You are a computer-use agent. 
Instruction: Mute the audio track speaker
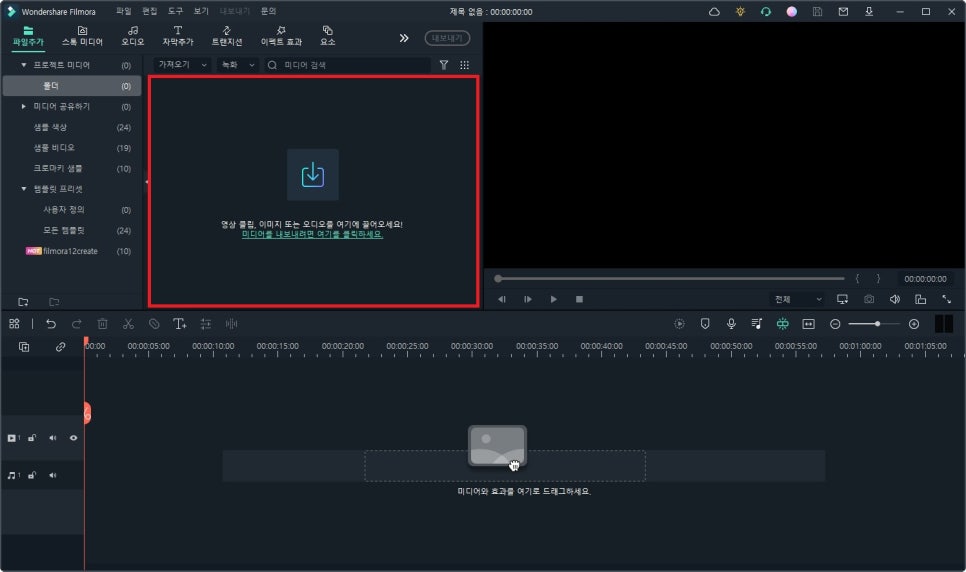52,475
